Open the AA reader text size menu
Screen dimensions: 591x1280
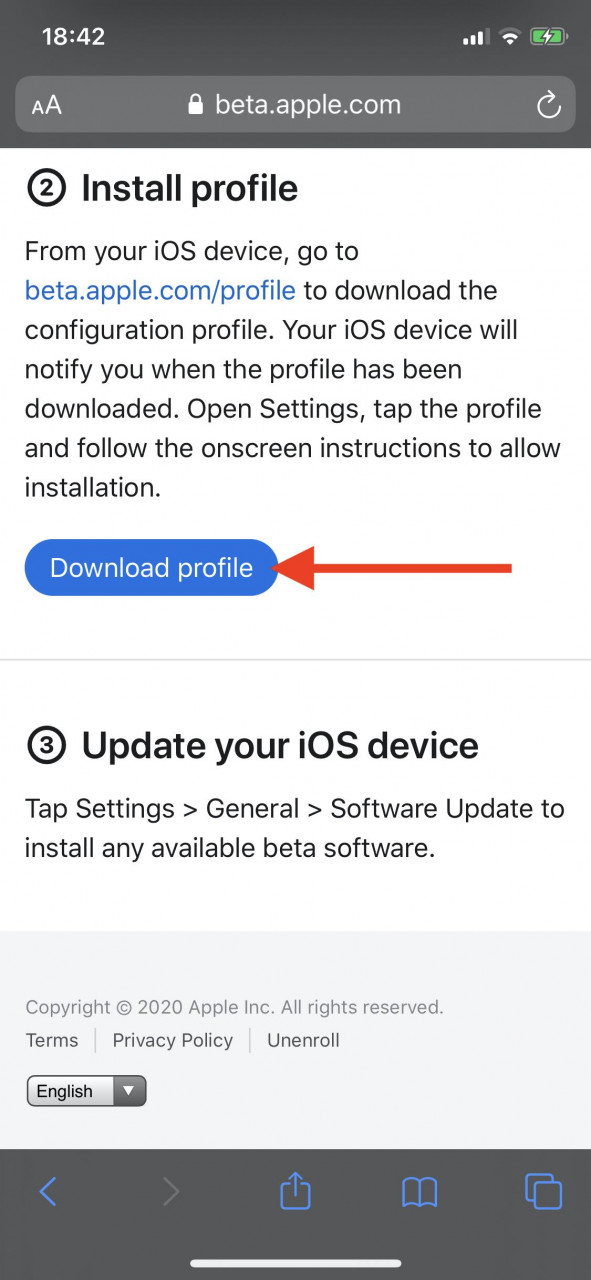46,106
